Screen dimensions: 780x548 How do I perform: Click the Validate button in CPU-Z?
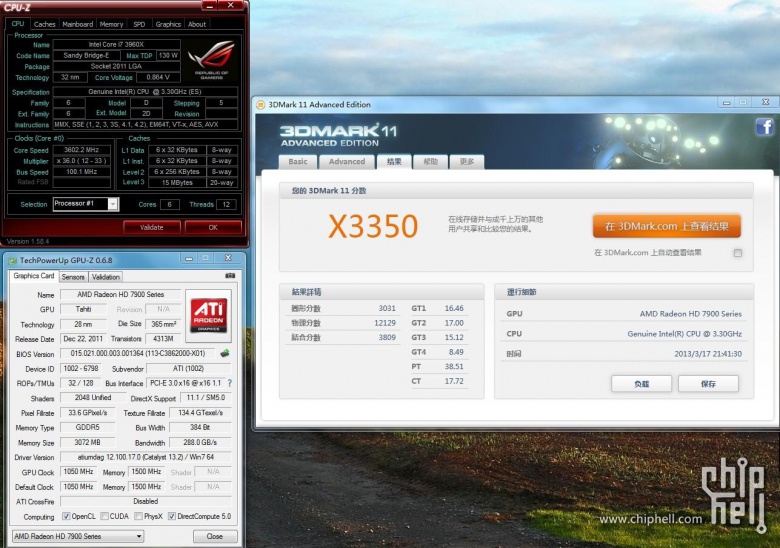tap(152, 227)
